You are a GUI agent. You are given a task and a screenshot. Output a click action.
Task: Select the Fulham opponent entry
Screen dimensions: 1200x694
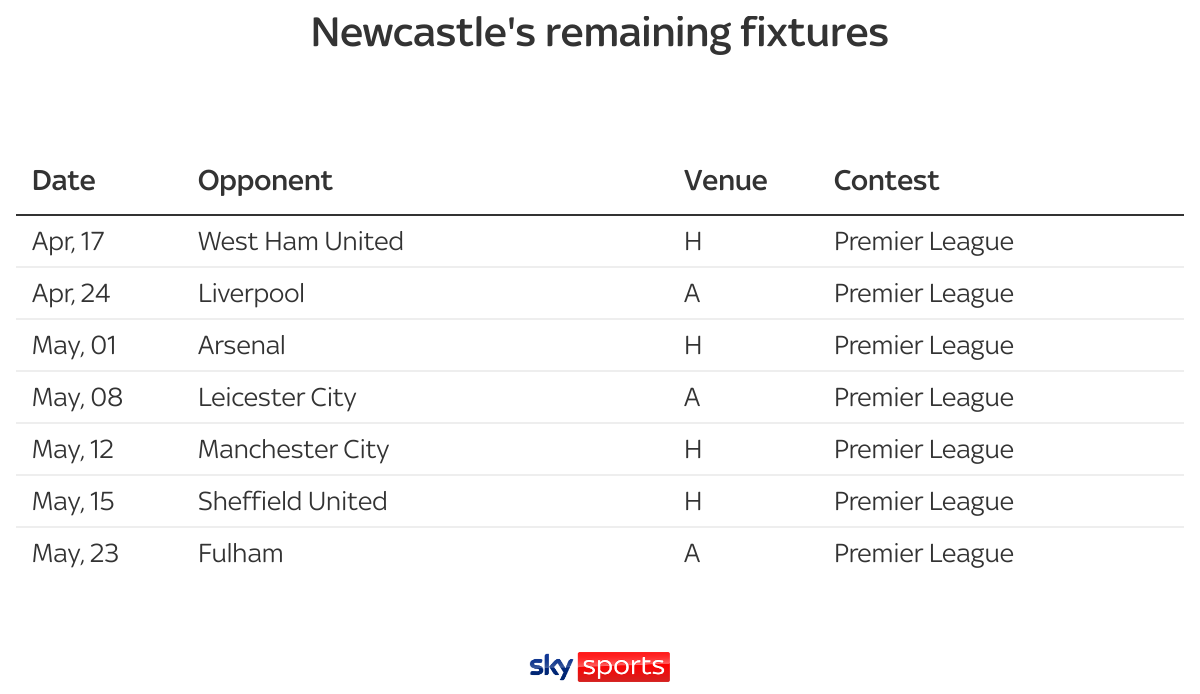coord(240,553)
